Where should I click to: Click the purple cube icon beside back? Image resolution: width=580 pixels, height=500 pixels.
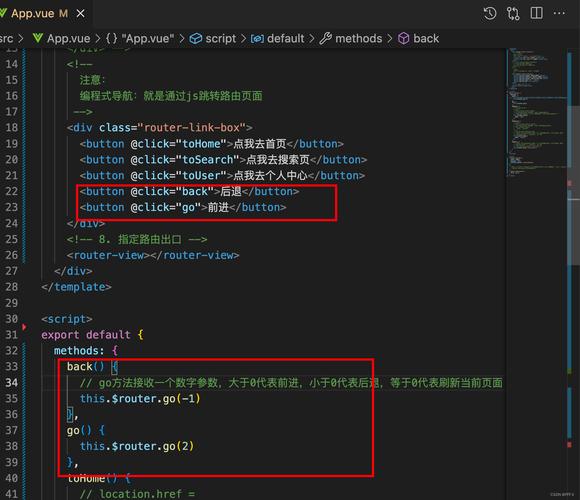click(x=404, y=38)
